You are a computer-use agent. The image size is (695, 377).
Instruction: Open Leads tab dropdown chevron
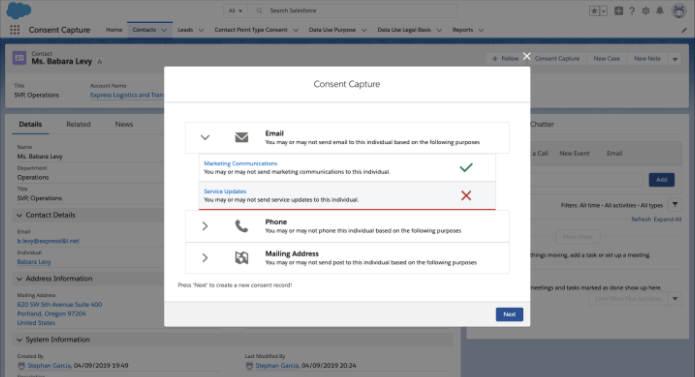coord(201,30)
